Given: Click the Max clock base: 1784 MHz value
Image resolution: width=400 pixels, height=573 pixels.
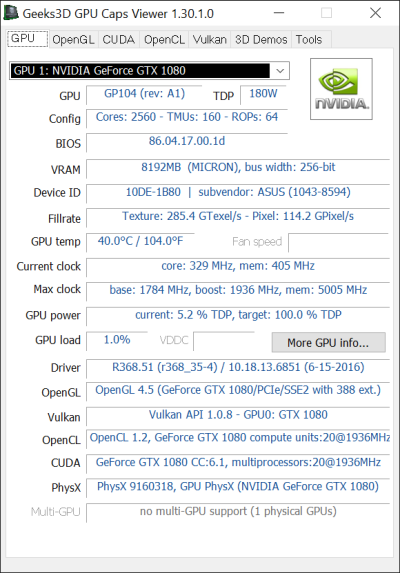Looking at the screenshot, I should coord(238,291).
